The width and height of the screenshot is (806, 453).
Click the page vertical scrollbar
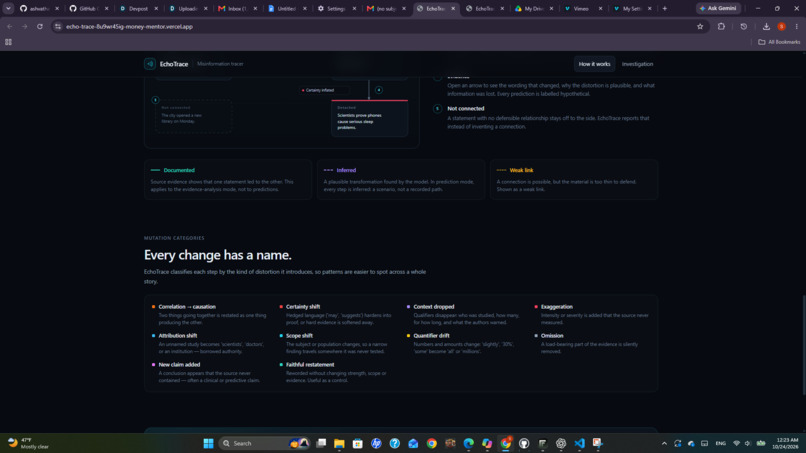point(803,345)
